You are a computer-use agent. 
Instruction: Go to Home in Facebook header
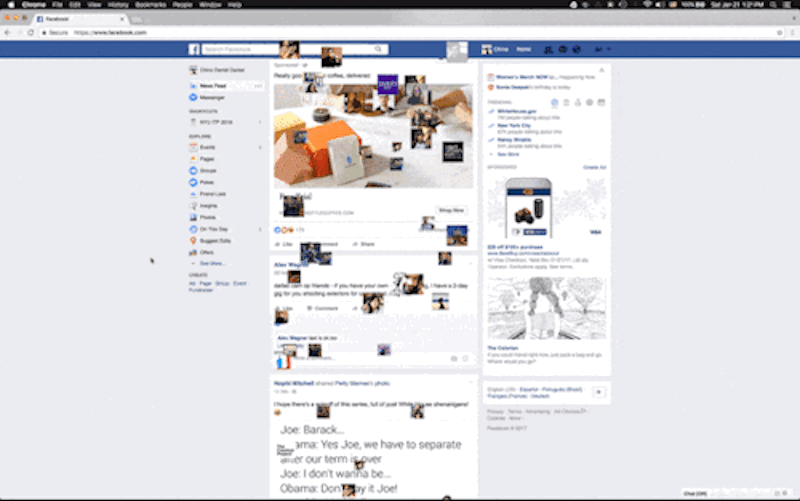(x=523, y=49)
